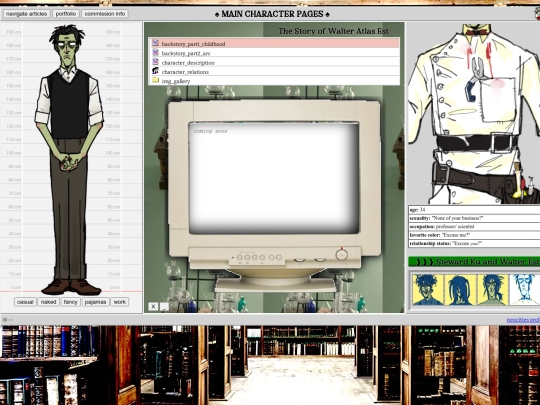Open the white-background blue sketch thumbnail
540x405 pixels.
pos(525,290)
